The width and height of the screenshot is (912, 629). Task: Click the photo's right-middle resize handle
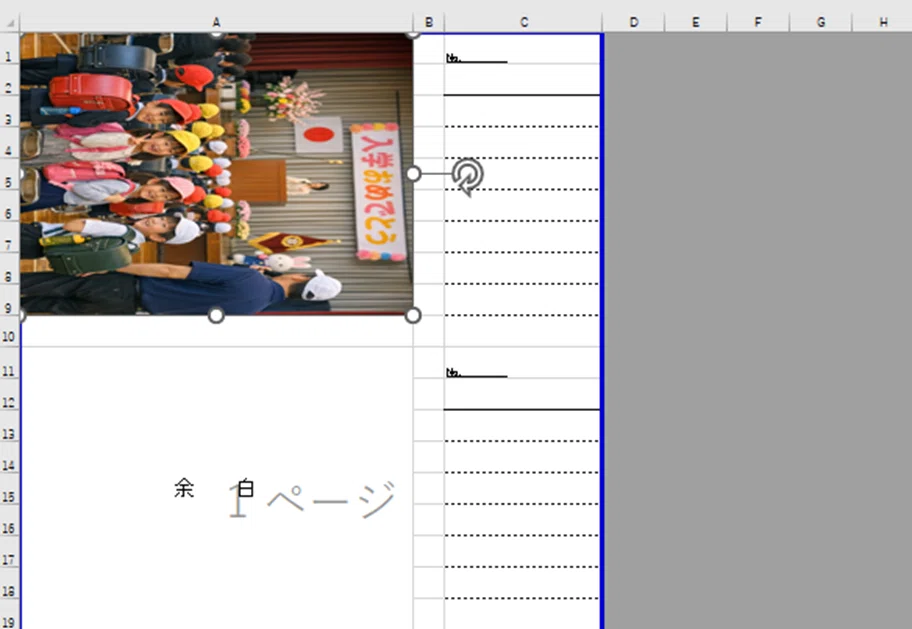tap(413, 173)
